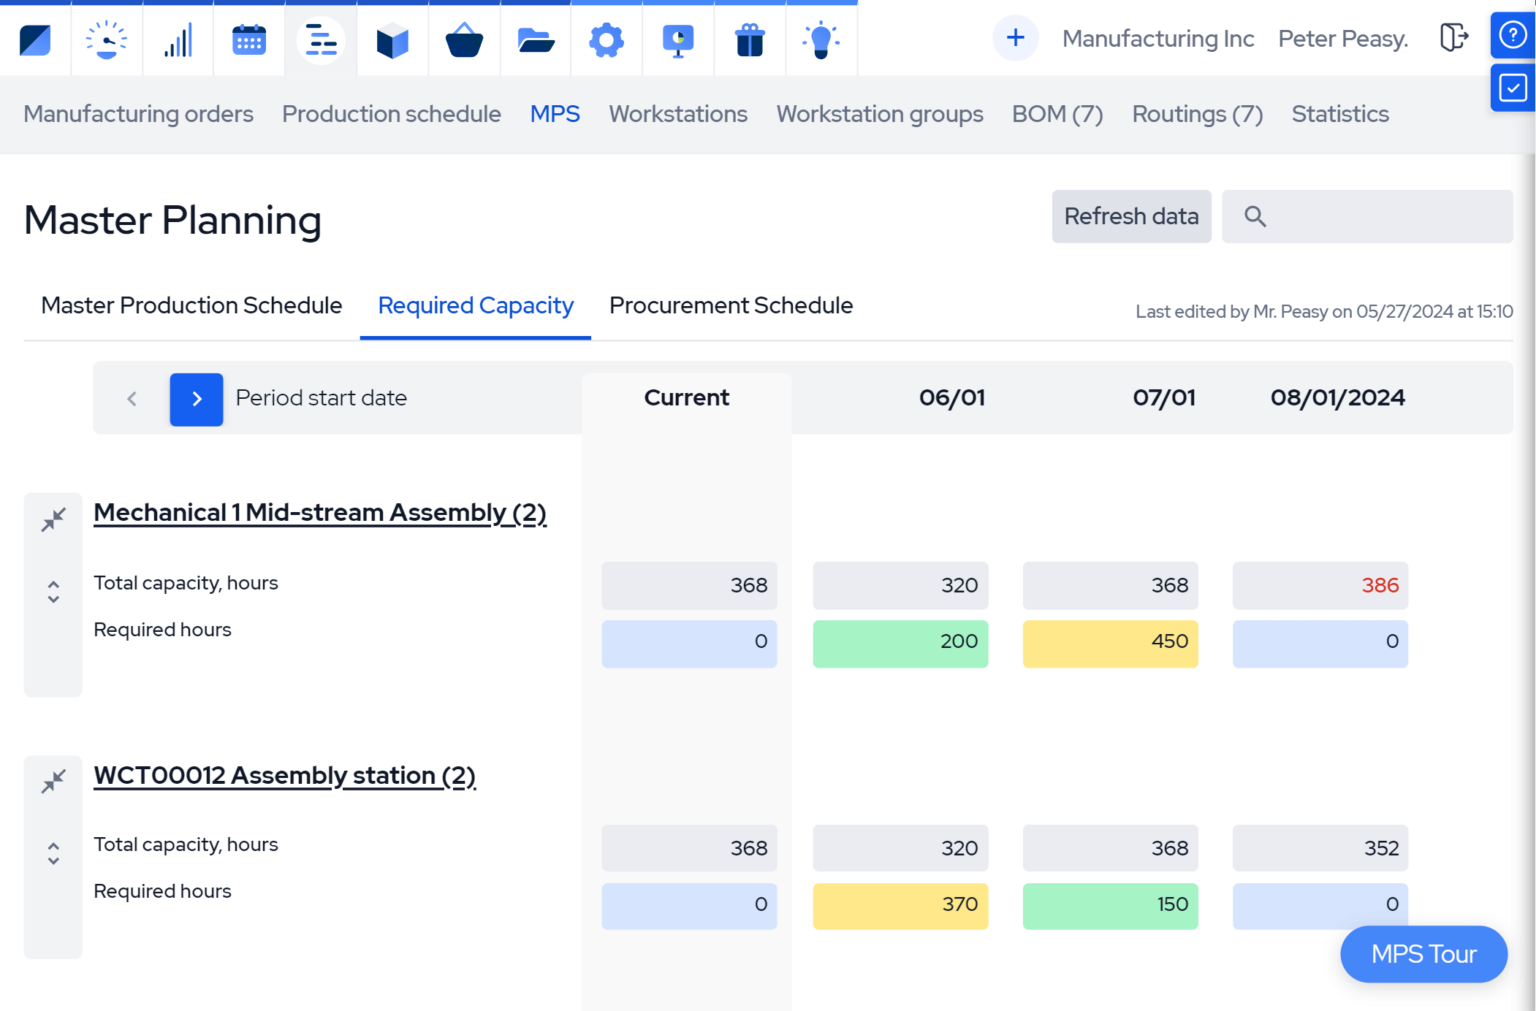The width and height of the screenshot is (1536, 1011).
Task: Open the demo presentation screen icon
Action: tap(678, 39)
